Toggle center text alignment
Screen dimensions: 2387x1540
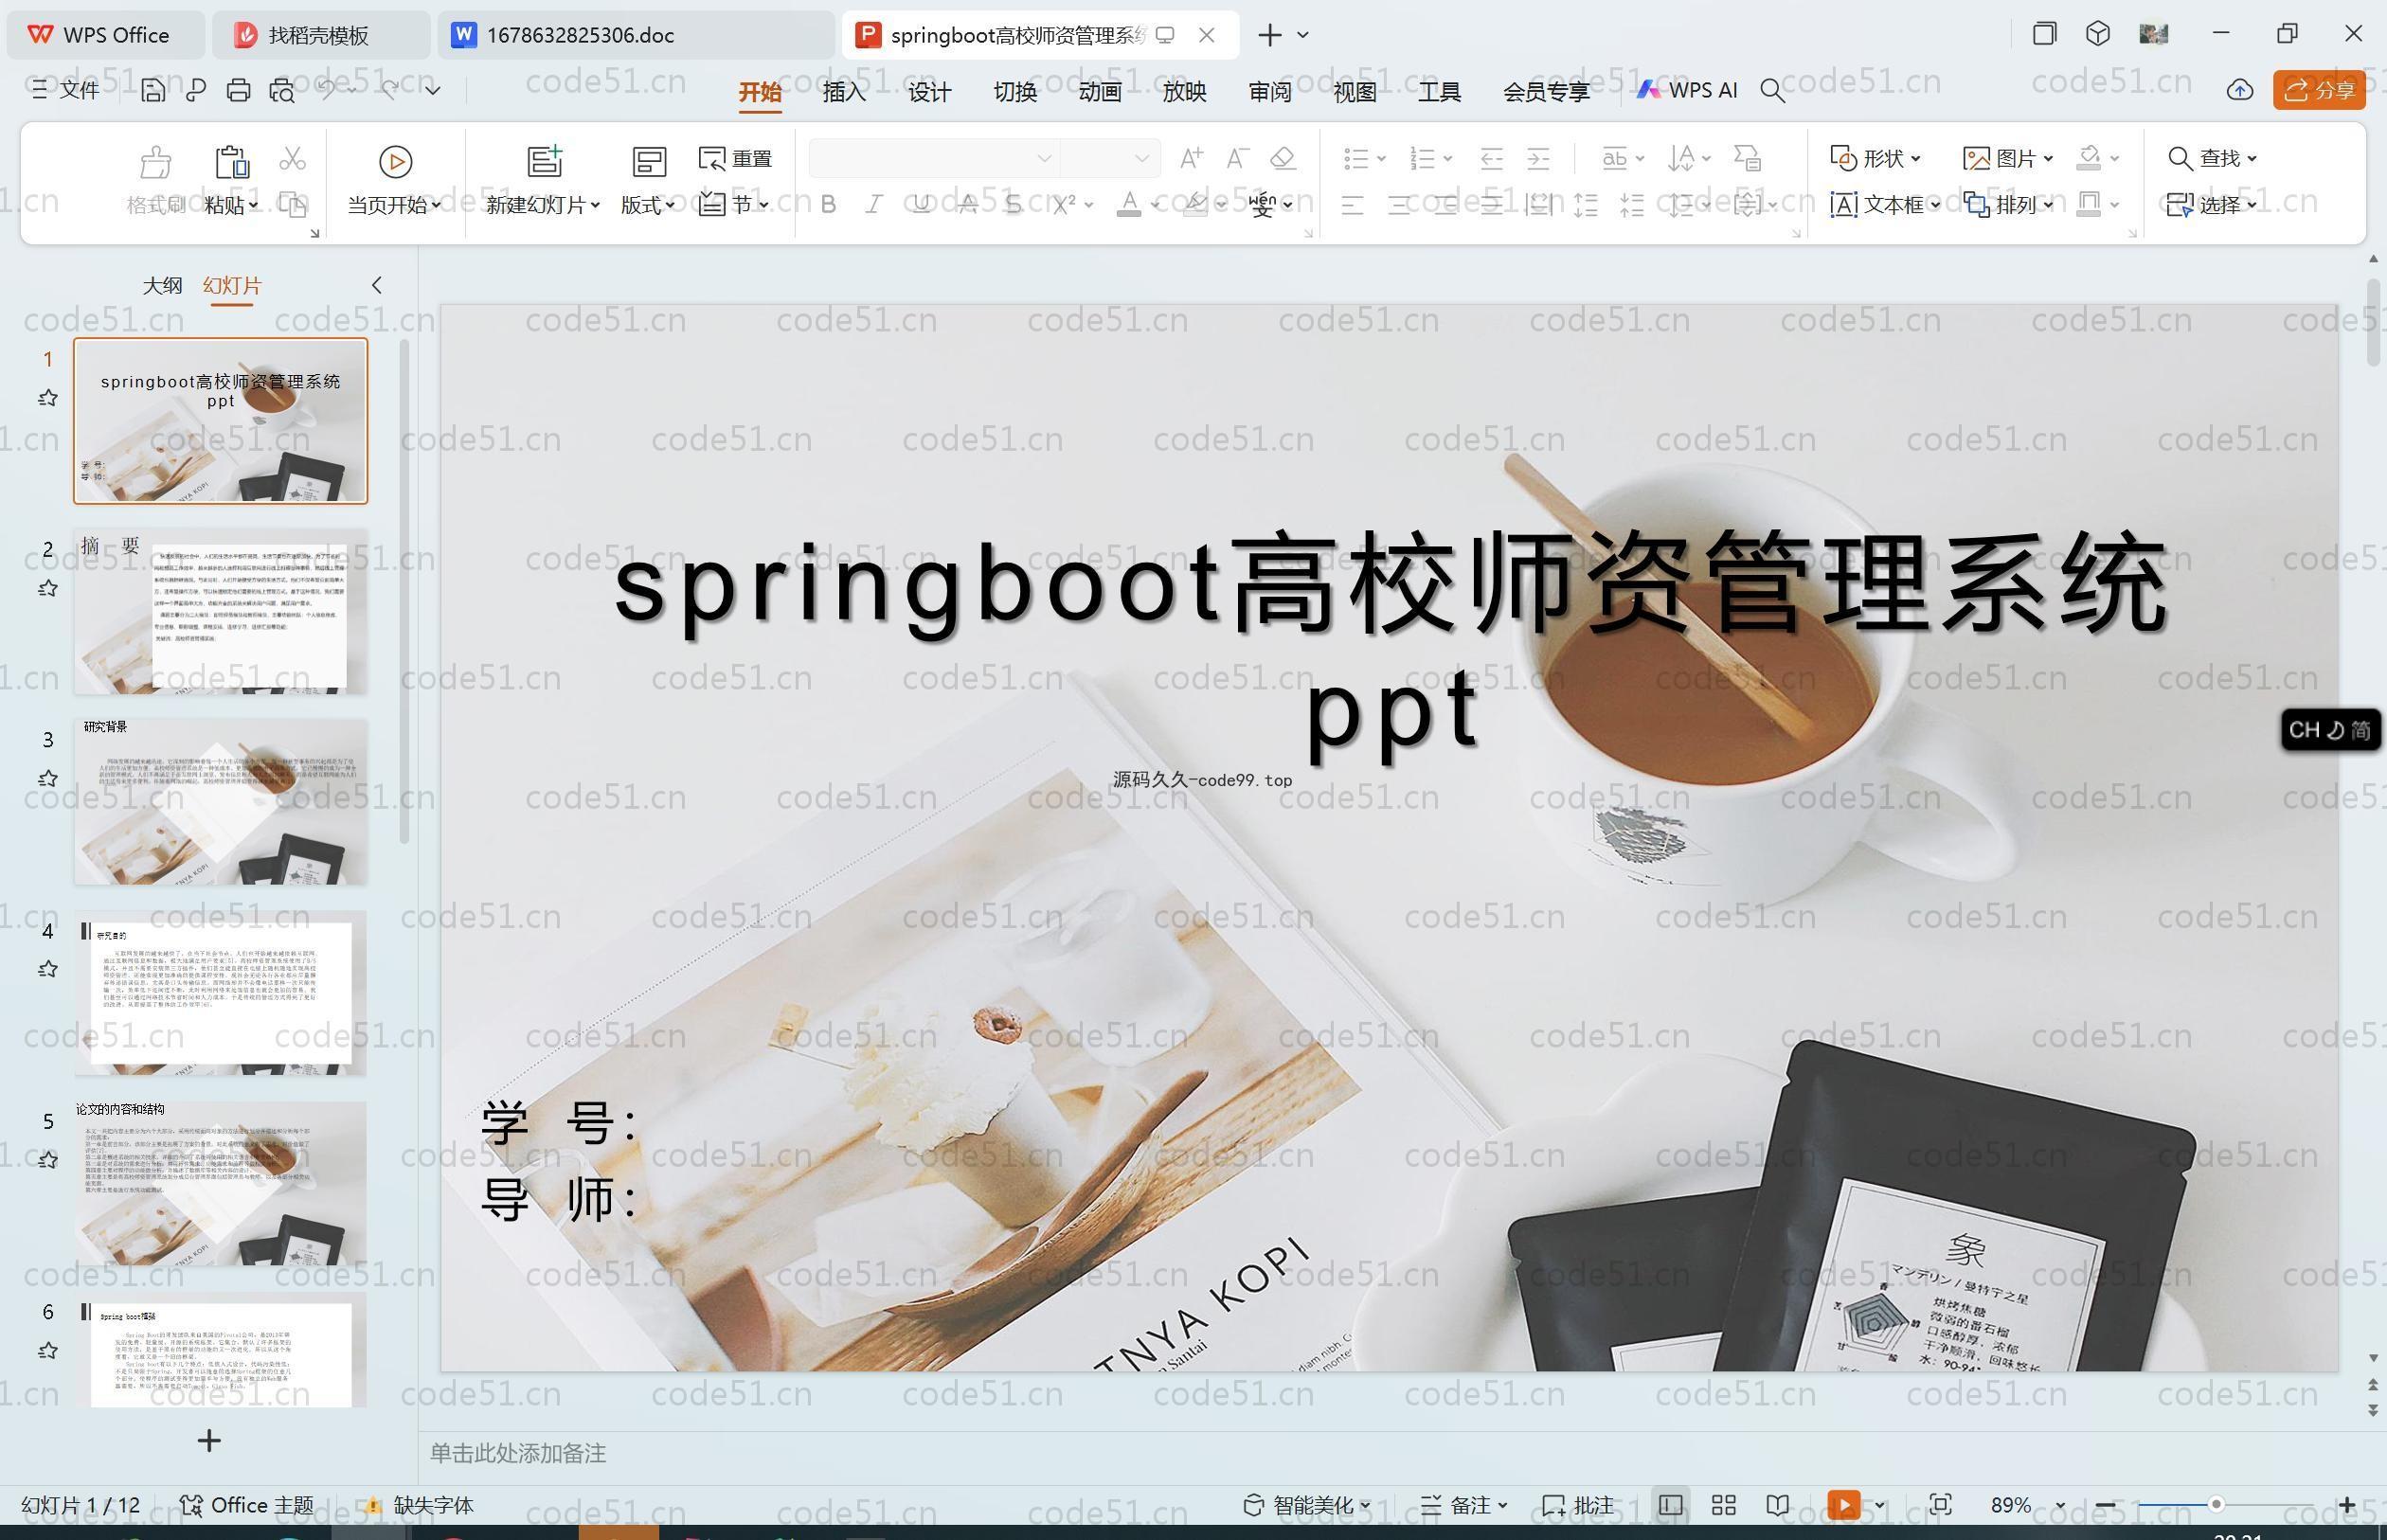pyautogui.click(x=1399, y=205)
